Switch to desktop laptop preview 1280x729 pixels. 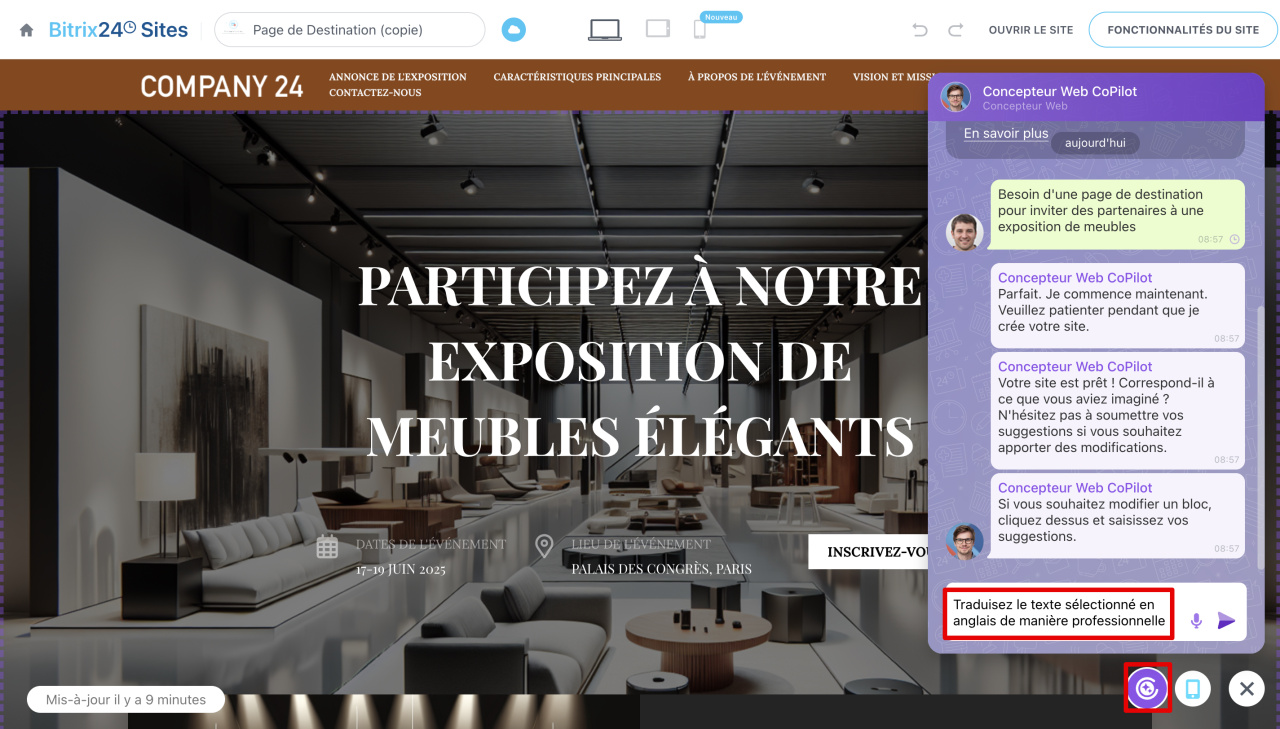605,30
